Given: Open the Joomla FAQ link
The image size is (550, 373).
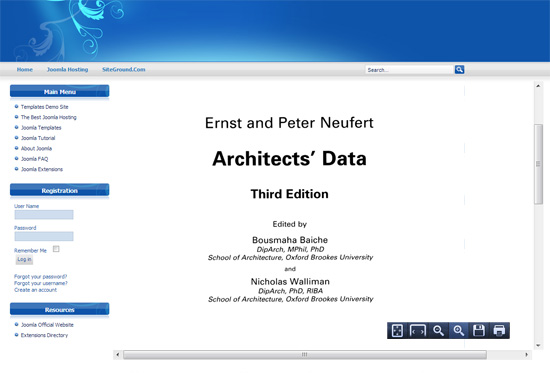Looking at the screenshot, I should click(34, 159).
